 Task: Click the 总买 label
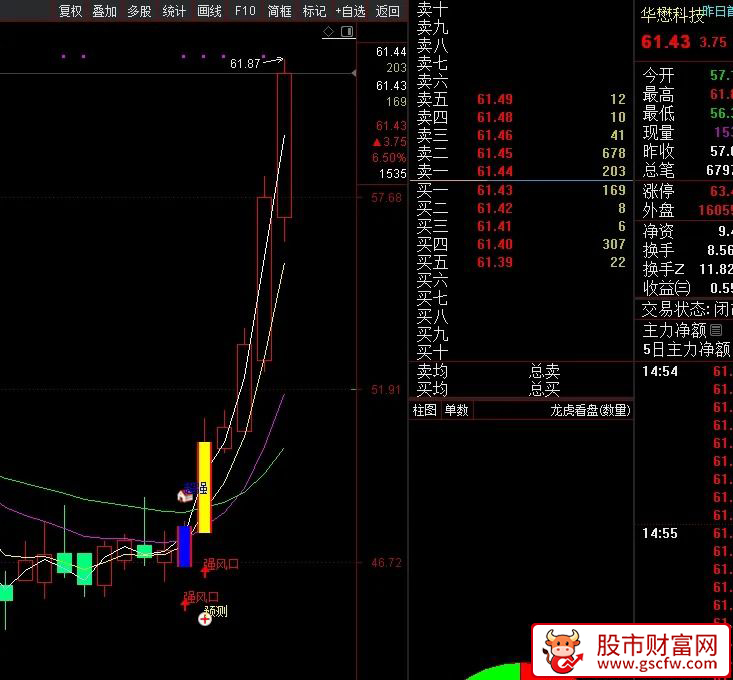(x=545, y=389)
